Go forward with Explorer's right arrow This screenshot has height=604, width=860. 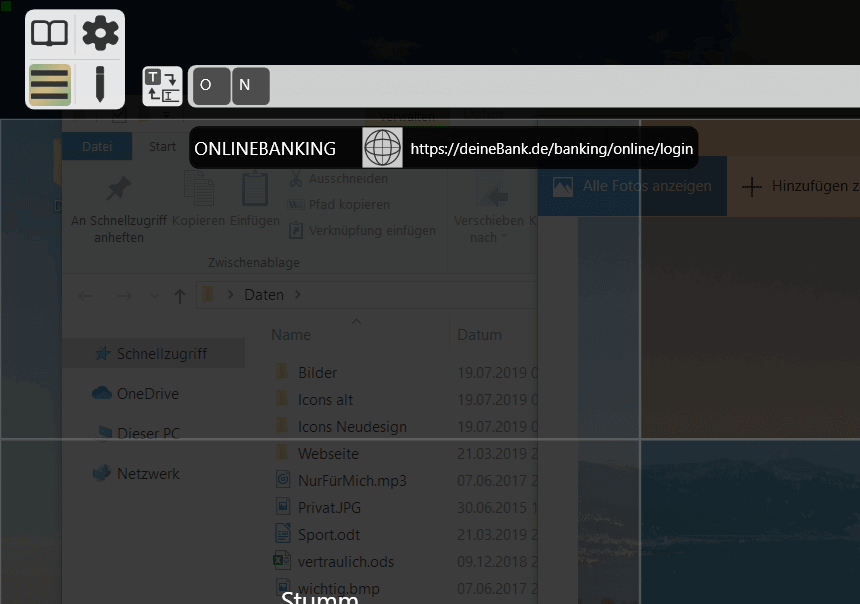click(x=125, y=296)
